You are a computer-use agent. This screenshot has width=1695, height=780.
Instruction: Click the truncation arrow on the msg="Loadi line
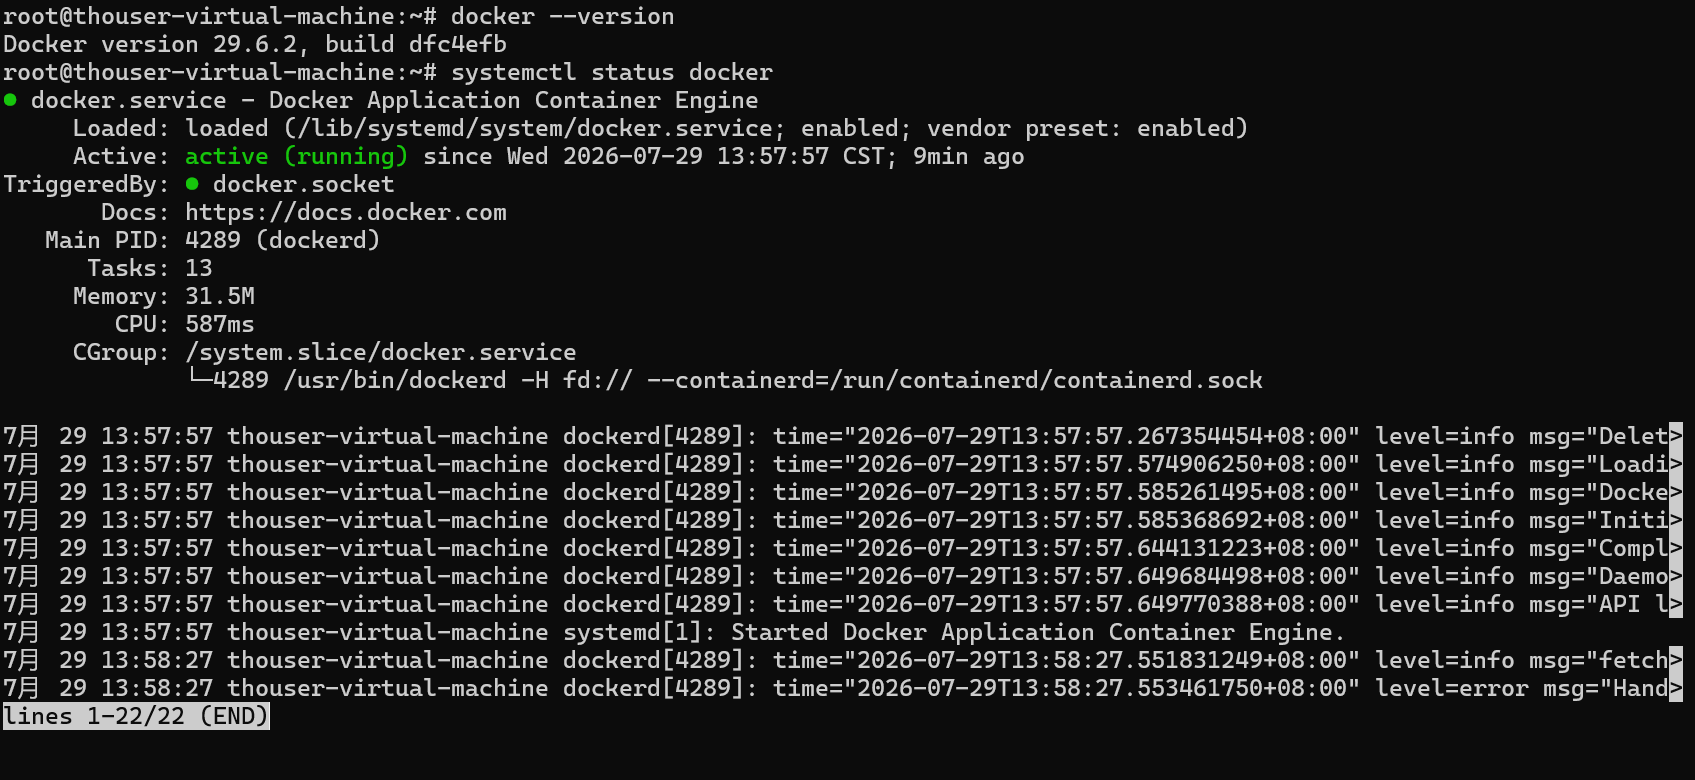(x=1676, y=464)
